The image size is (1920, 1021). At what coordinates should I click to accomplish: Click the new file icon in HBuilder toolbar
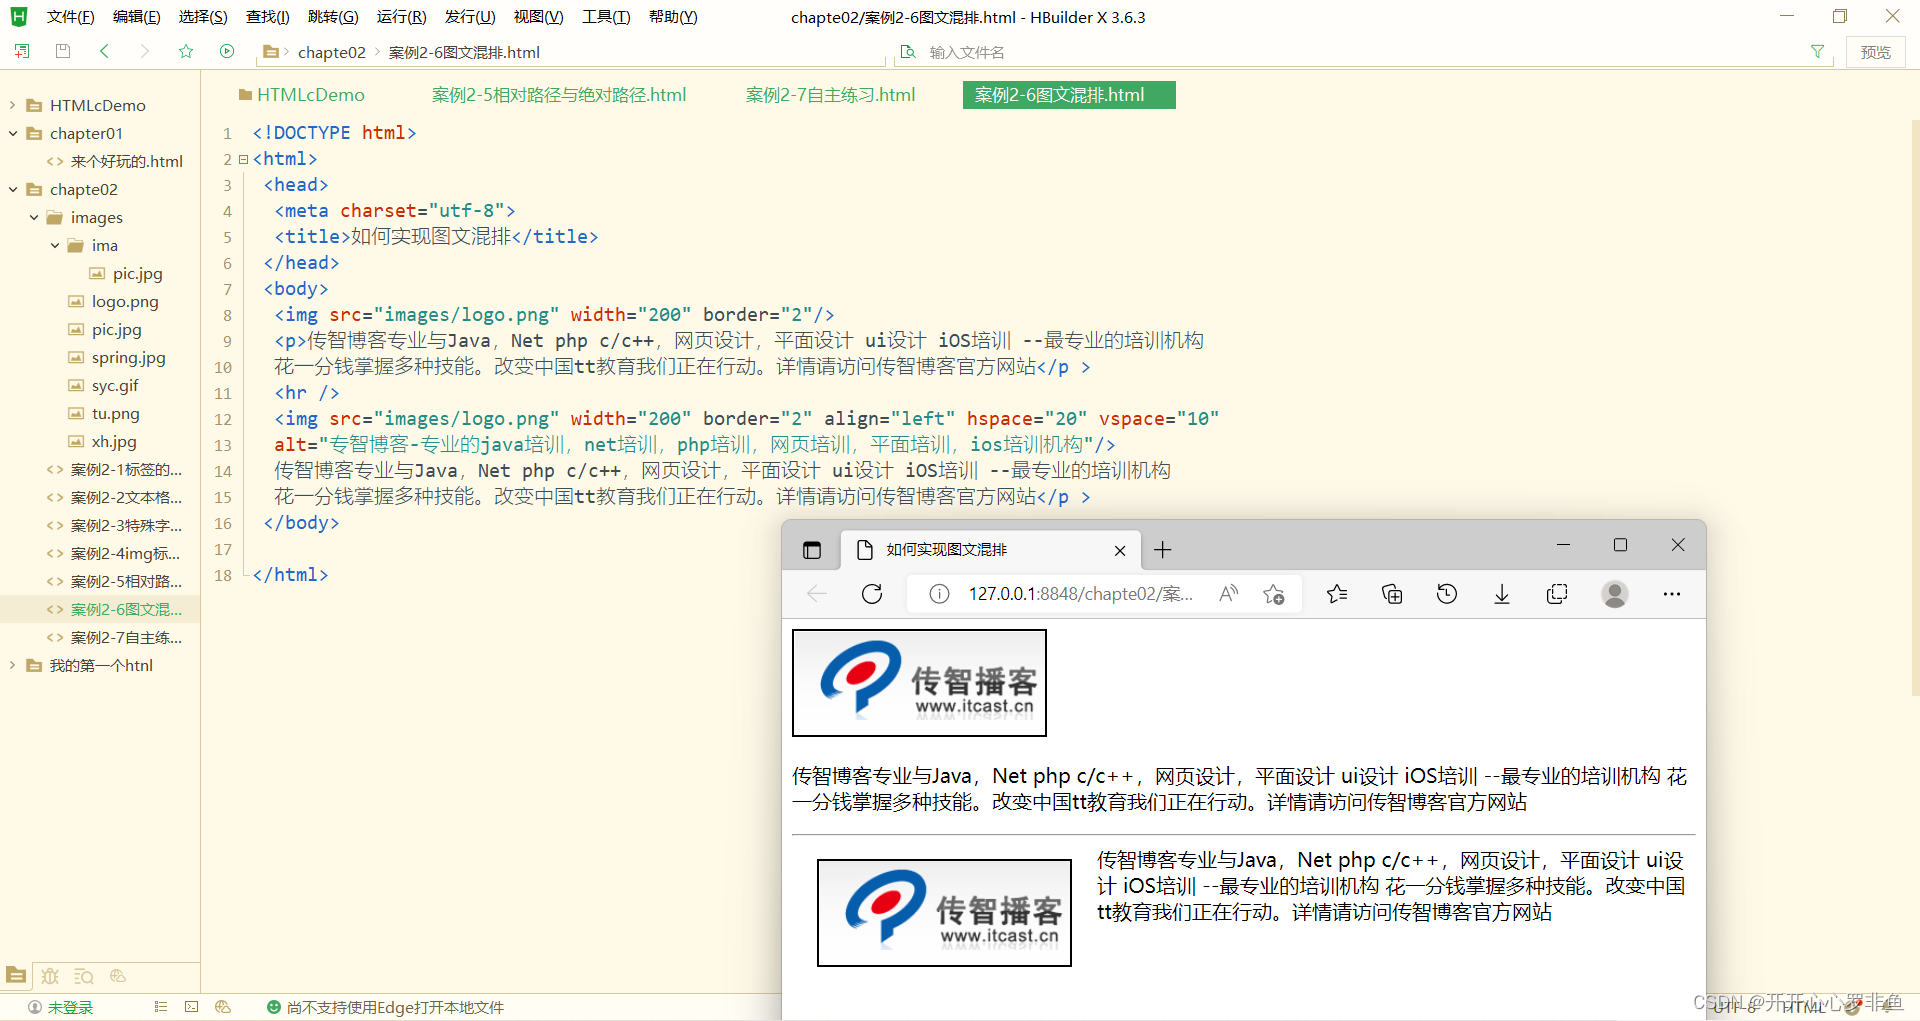tap(22, 51)
